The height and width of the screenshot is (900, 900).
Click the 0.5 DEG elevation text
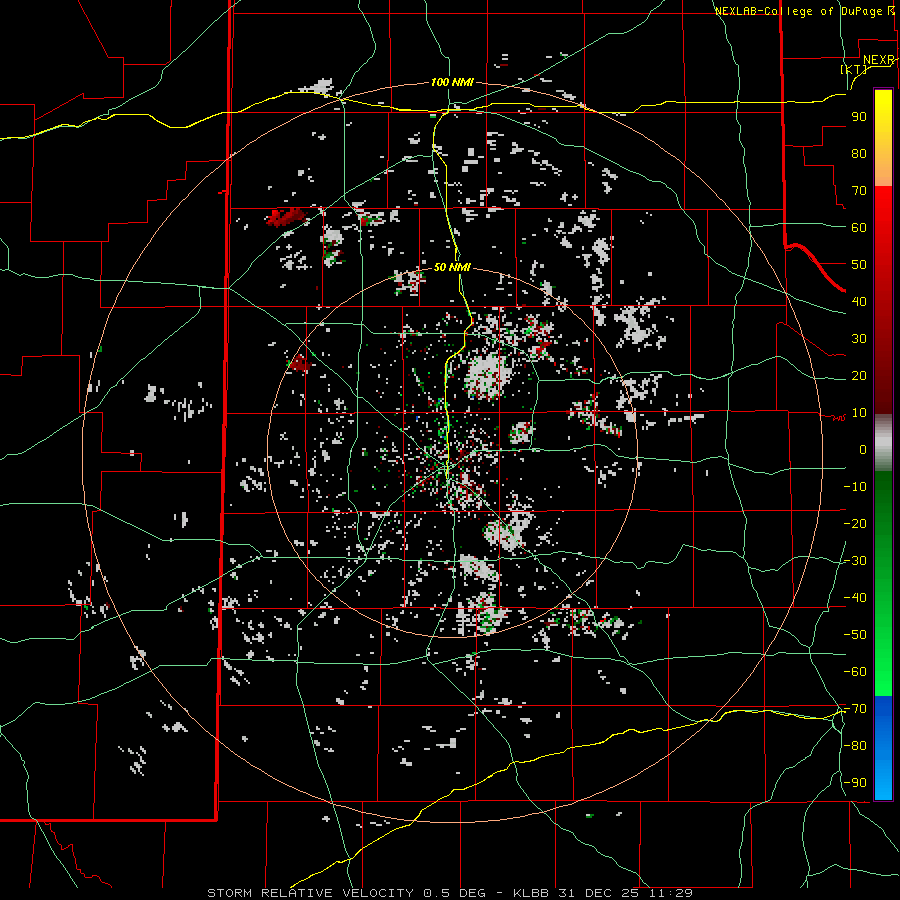(x=454, y=893)
